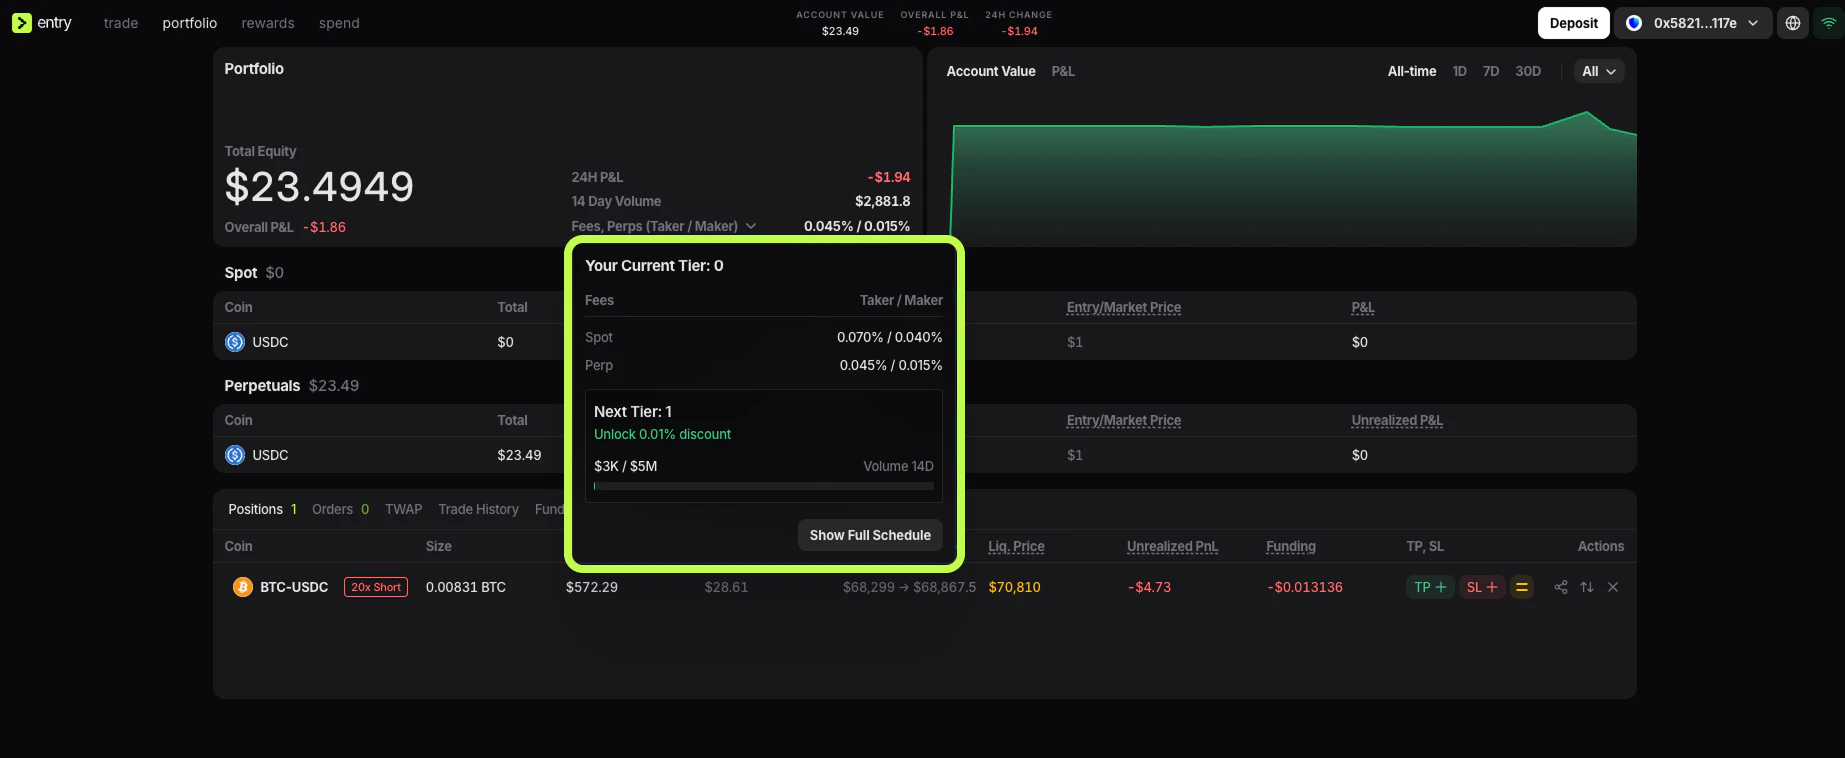Click the yellow equals icon in BTC-USDC row
This screenshot has height=758, width=1845.
[1522, 587]
